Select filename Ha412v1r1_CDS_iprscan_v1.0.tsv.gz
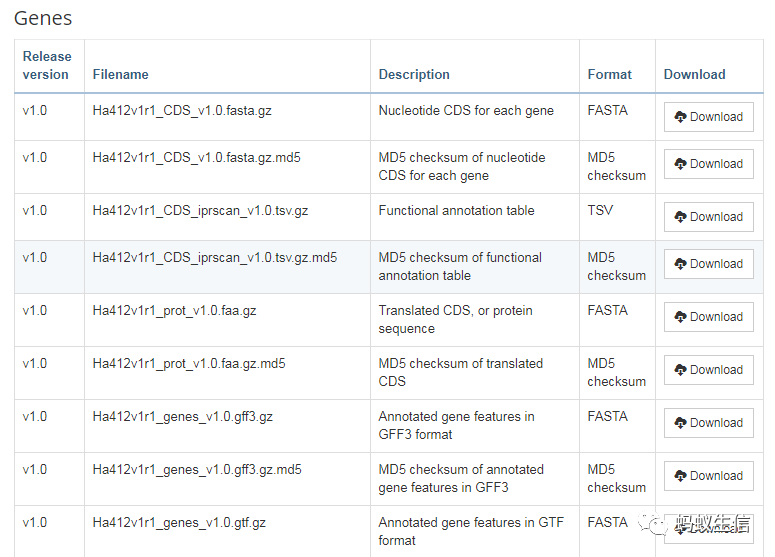 [200, 211]
